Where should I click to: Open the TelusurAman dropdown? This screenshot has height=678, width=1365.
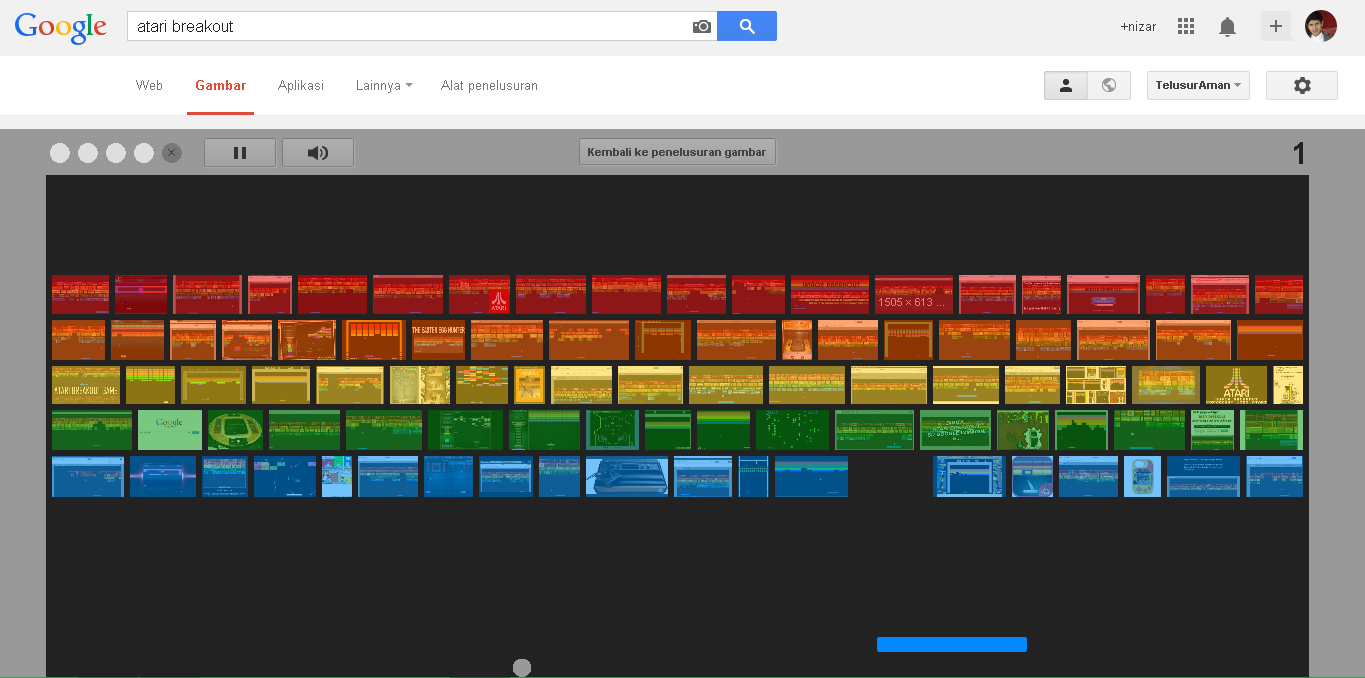point(1198,86)
